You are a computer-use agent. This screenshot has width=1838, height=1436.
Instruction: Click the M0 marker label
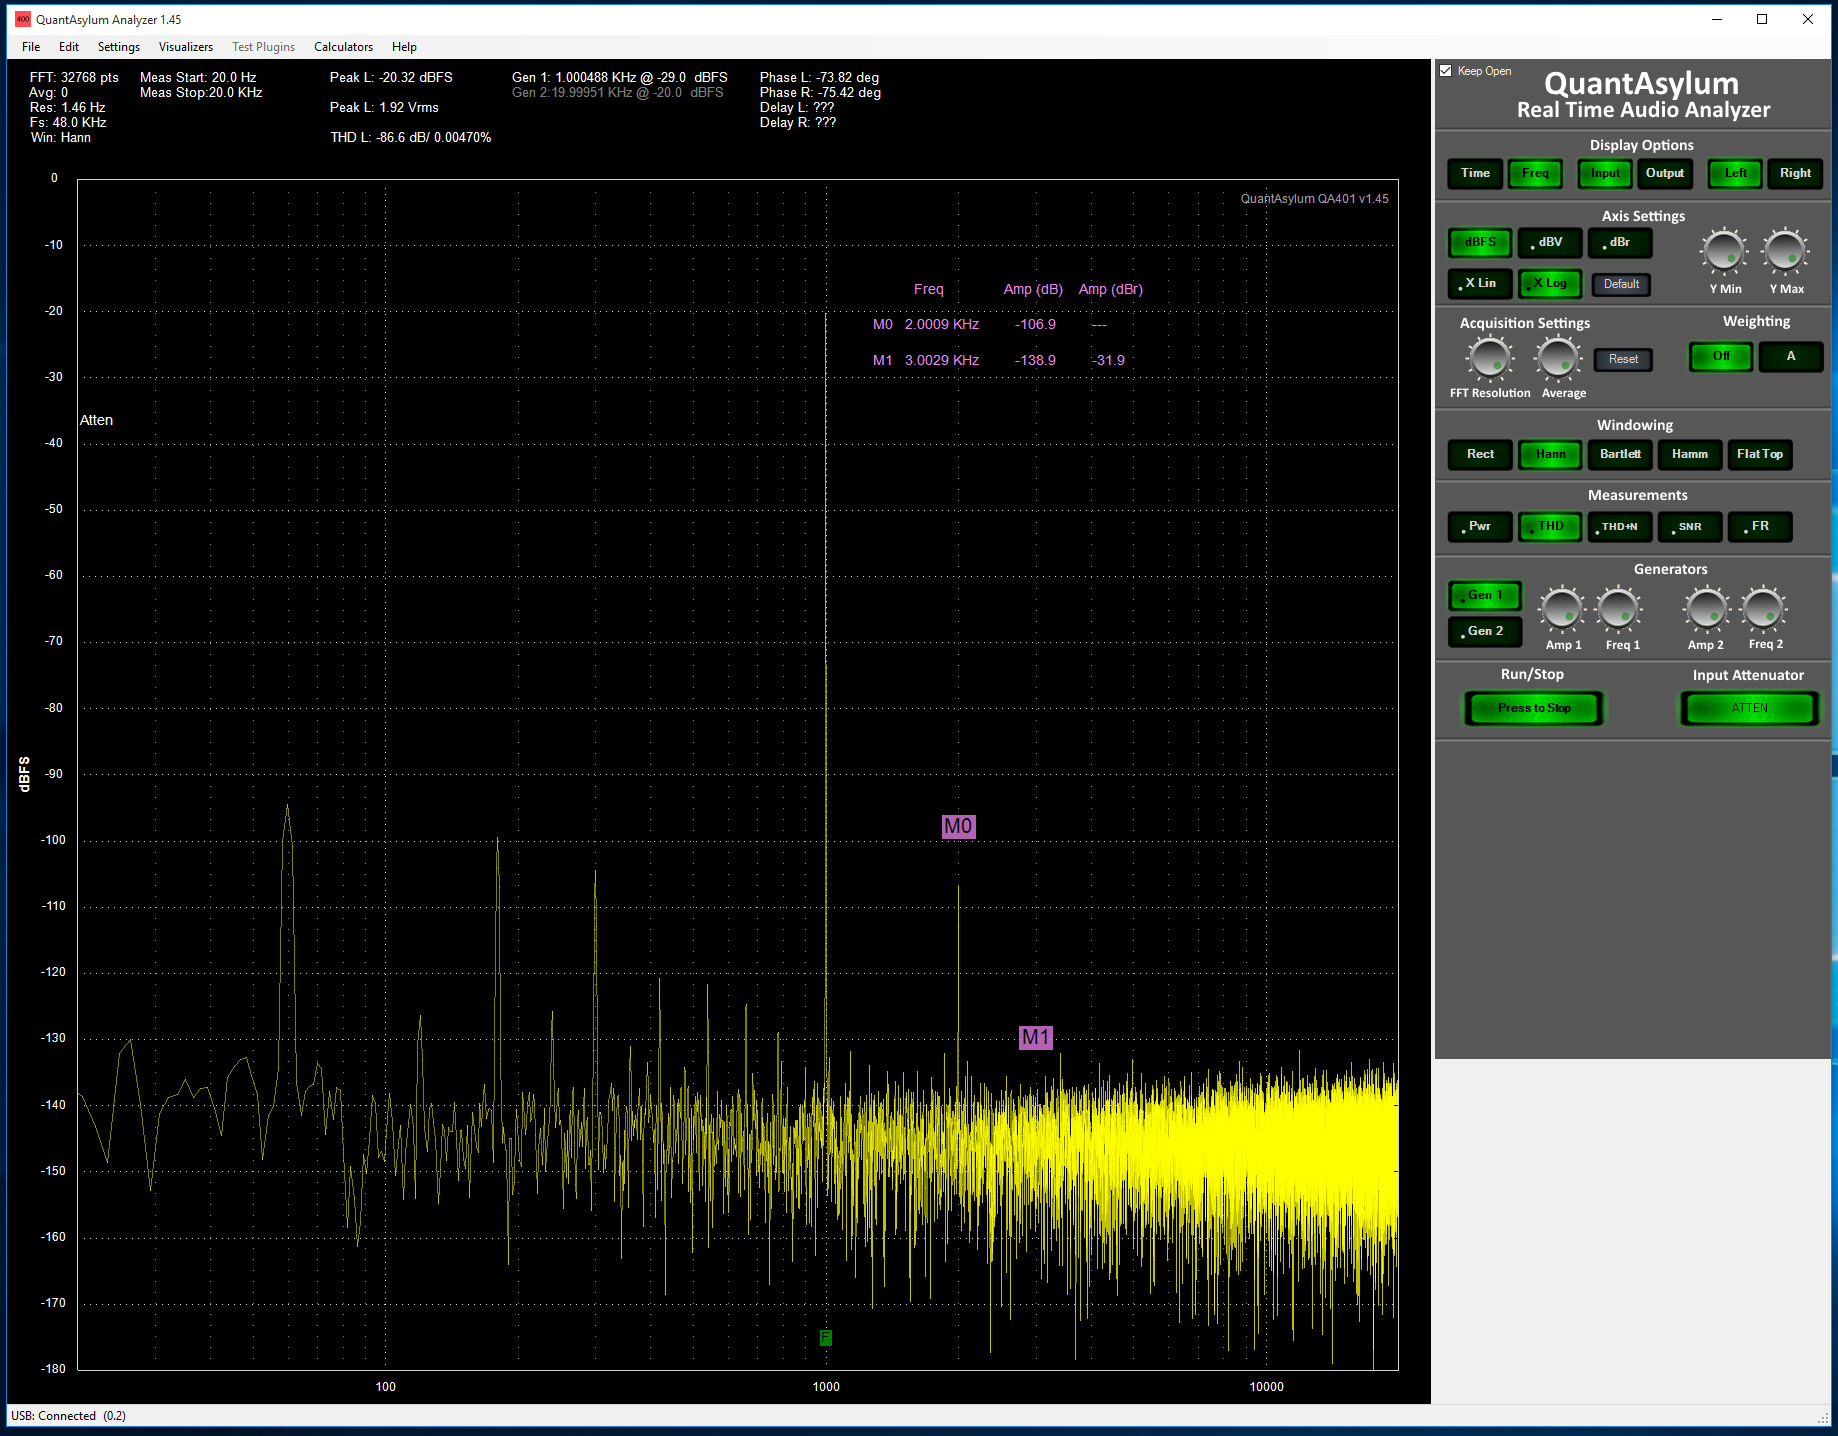pyautogui.click(x=958, y=826)
